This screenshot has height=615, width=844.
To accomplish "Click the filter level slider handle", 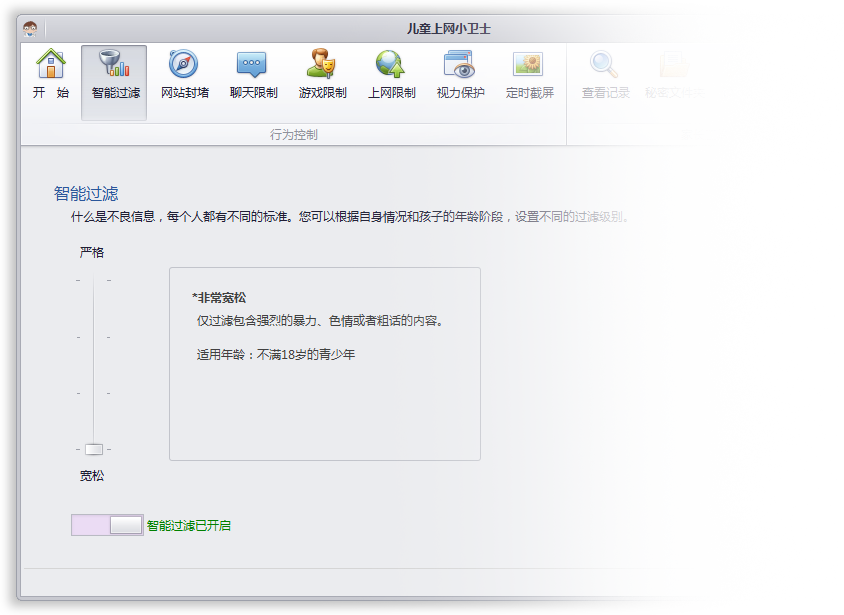I will tap(94, 449).
